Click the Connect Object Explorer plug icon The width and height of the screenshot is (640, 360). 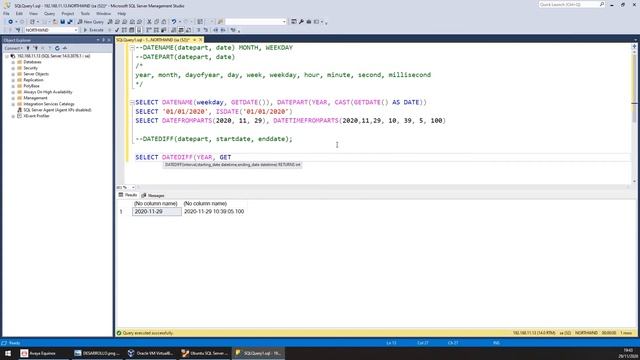pos(28,48)
